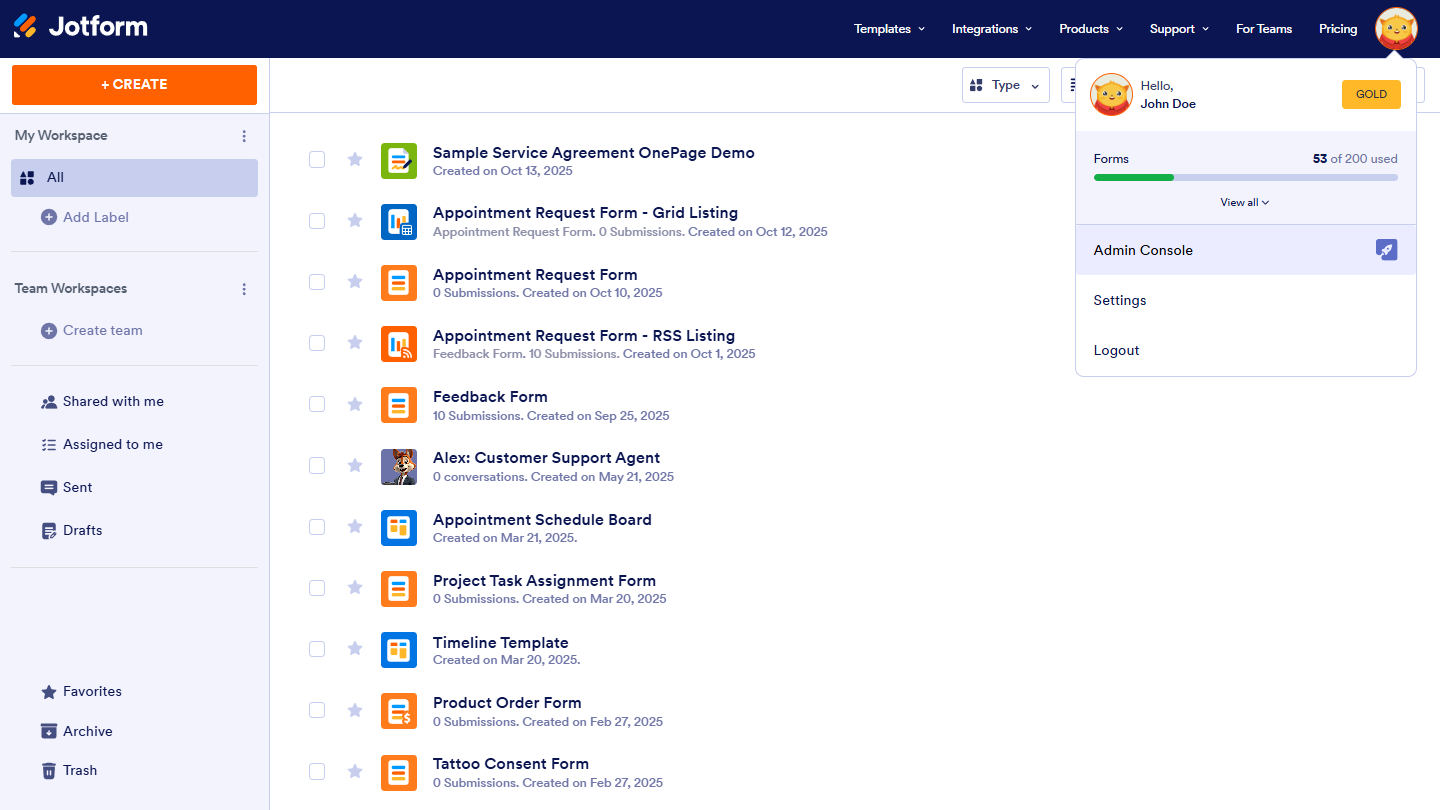The height and width of the screenshot is (810, 1440).
Task: Click the Sample Service Agreement sign icon
Action: [x=399, y=161]
